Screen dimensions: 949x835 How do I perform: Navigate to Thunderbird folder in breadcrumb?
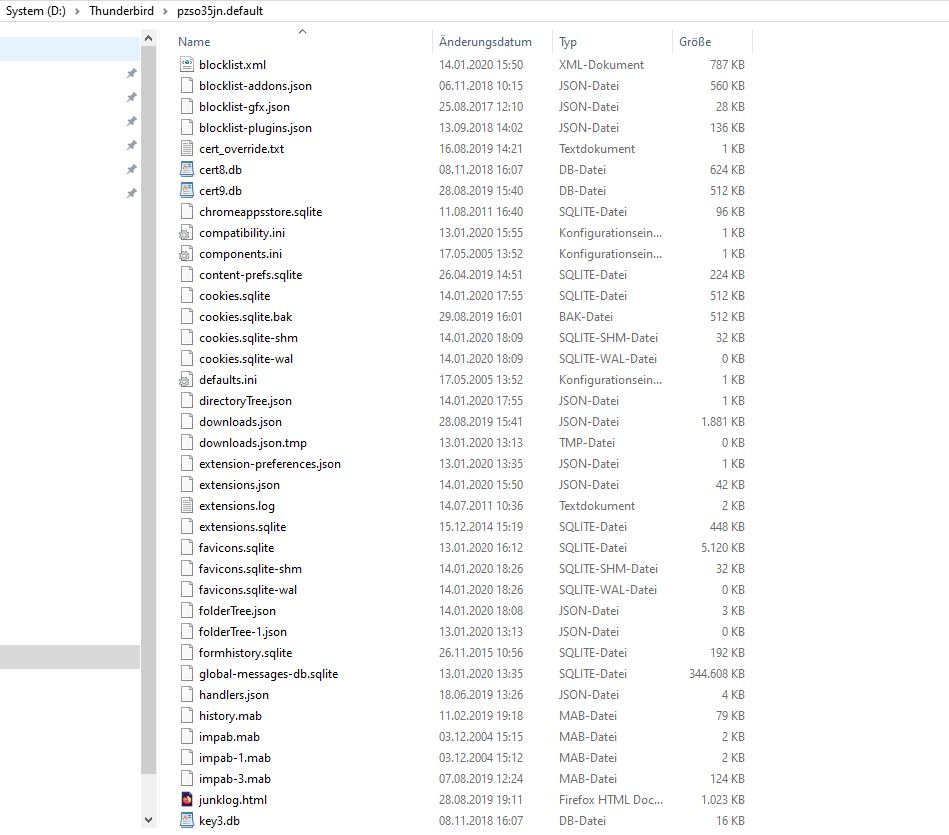point(121,11)
